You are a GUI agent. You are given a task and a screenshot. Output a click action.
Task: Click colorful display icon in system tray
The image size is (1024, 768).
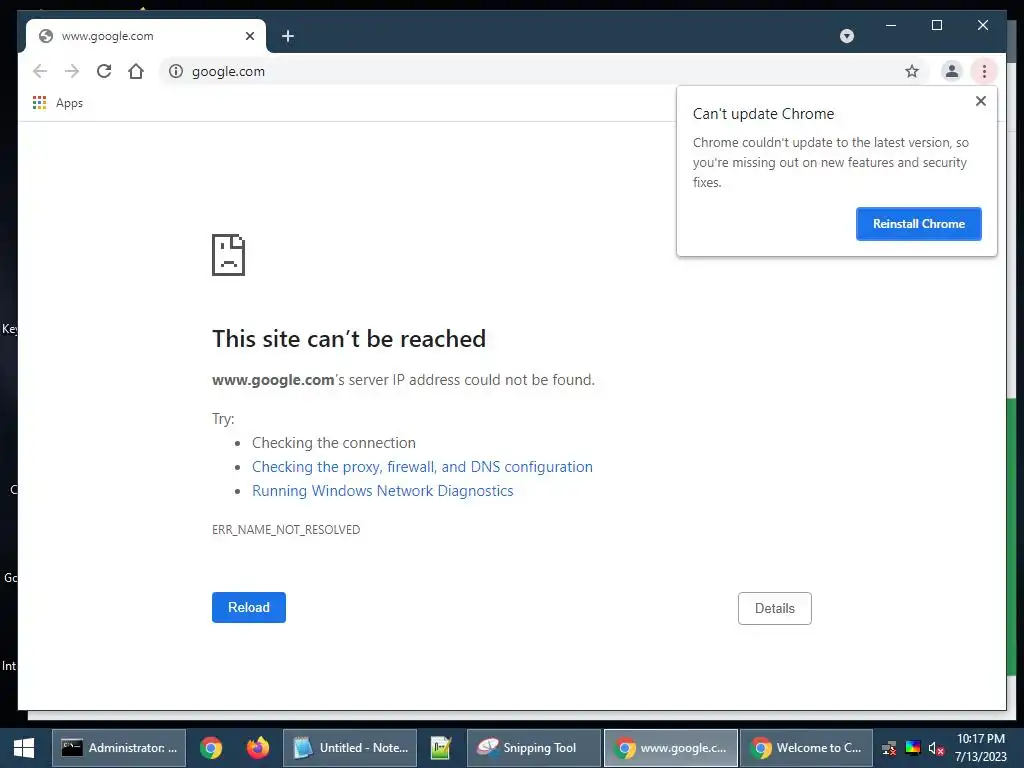coord(912,748)
